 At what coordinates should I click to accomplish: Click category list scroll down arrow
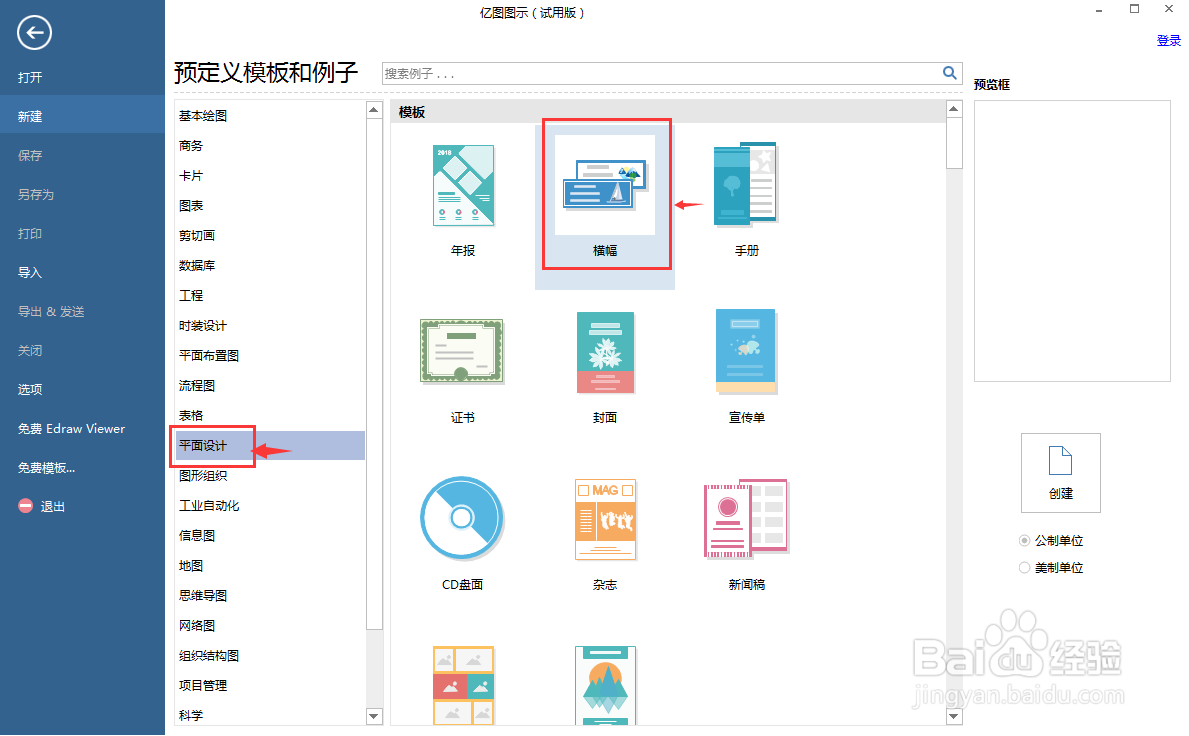[374, 716]
